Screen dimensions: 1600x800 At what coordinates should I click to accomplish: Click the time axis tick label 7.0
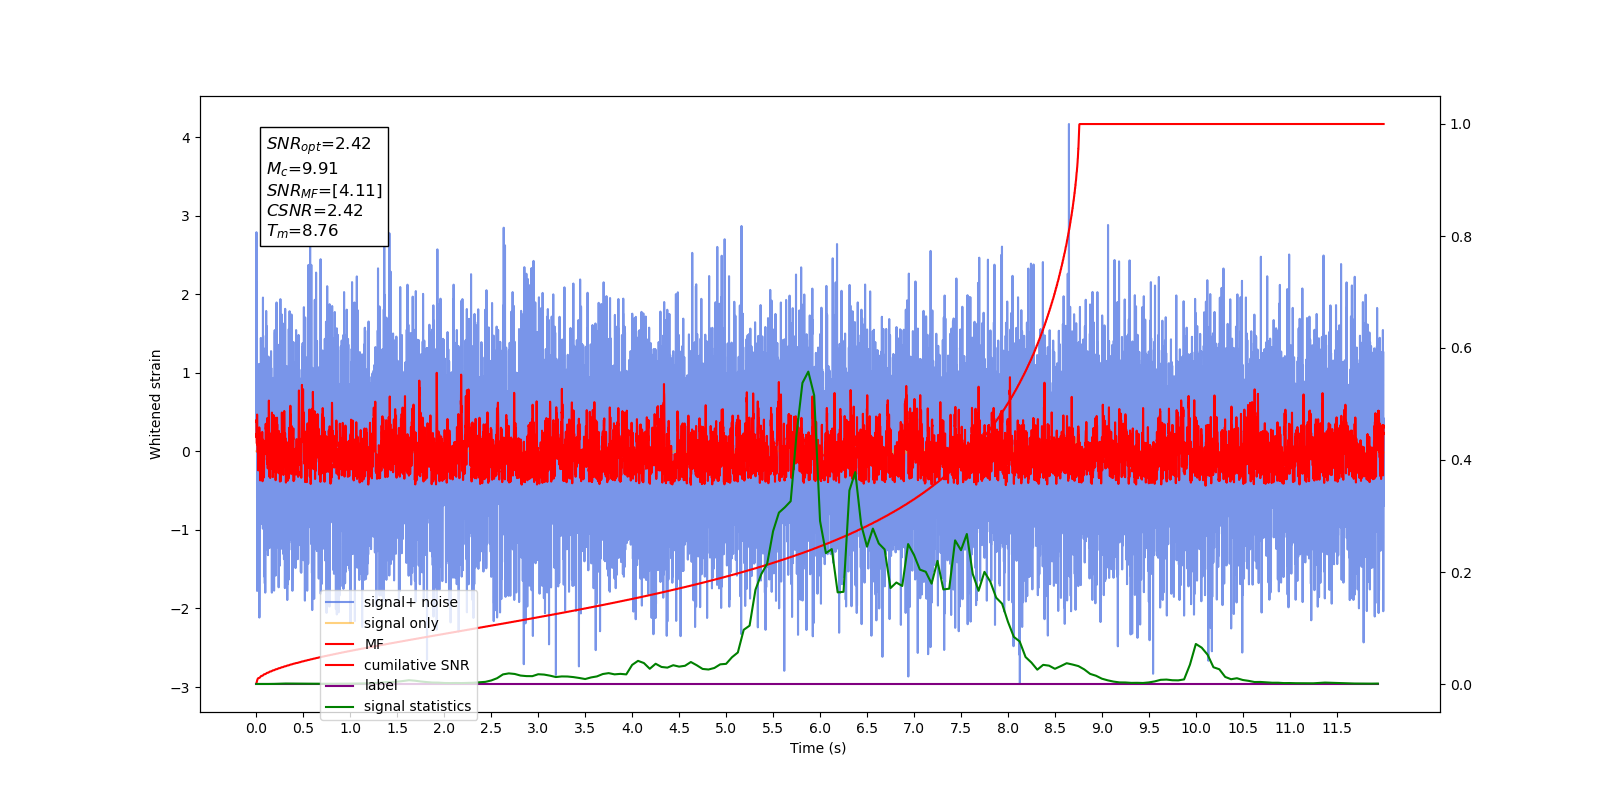click(x=914, y=728)
